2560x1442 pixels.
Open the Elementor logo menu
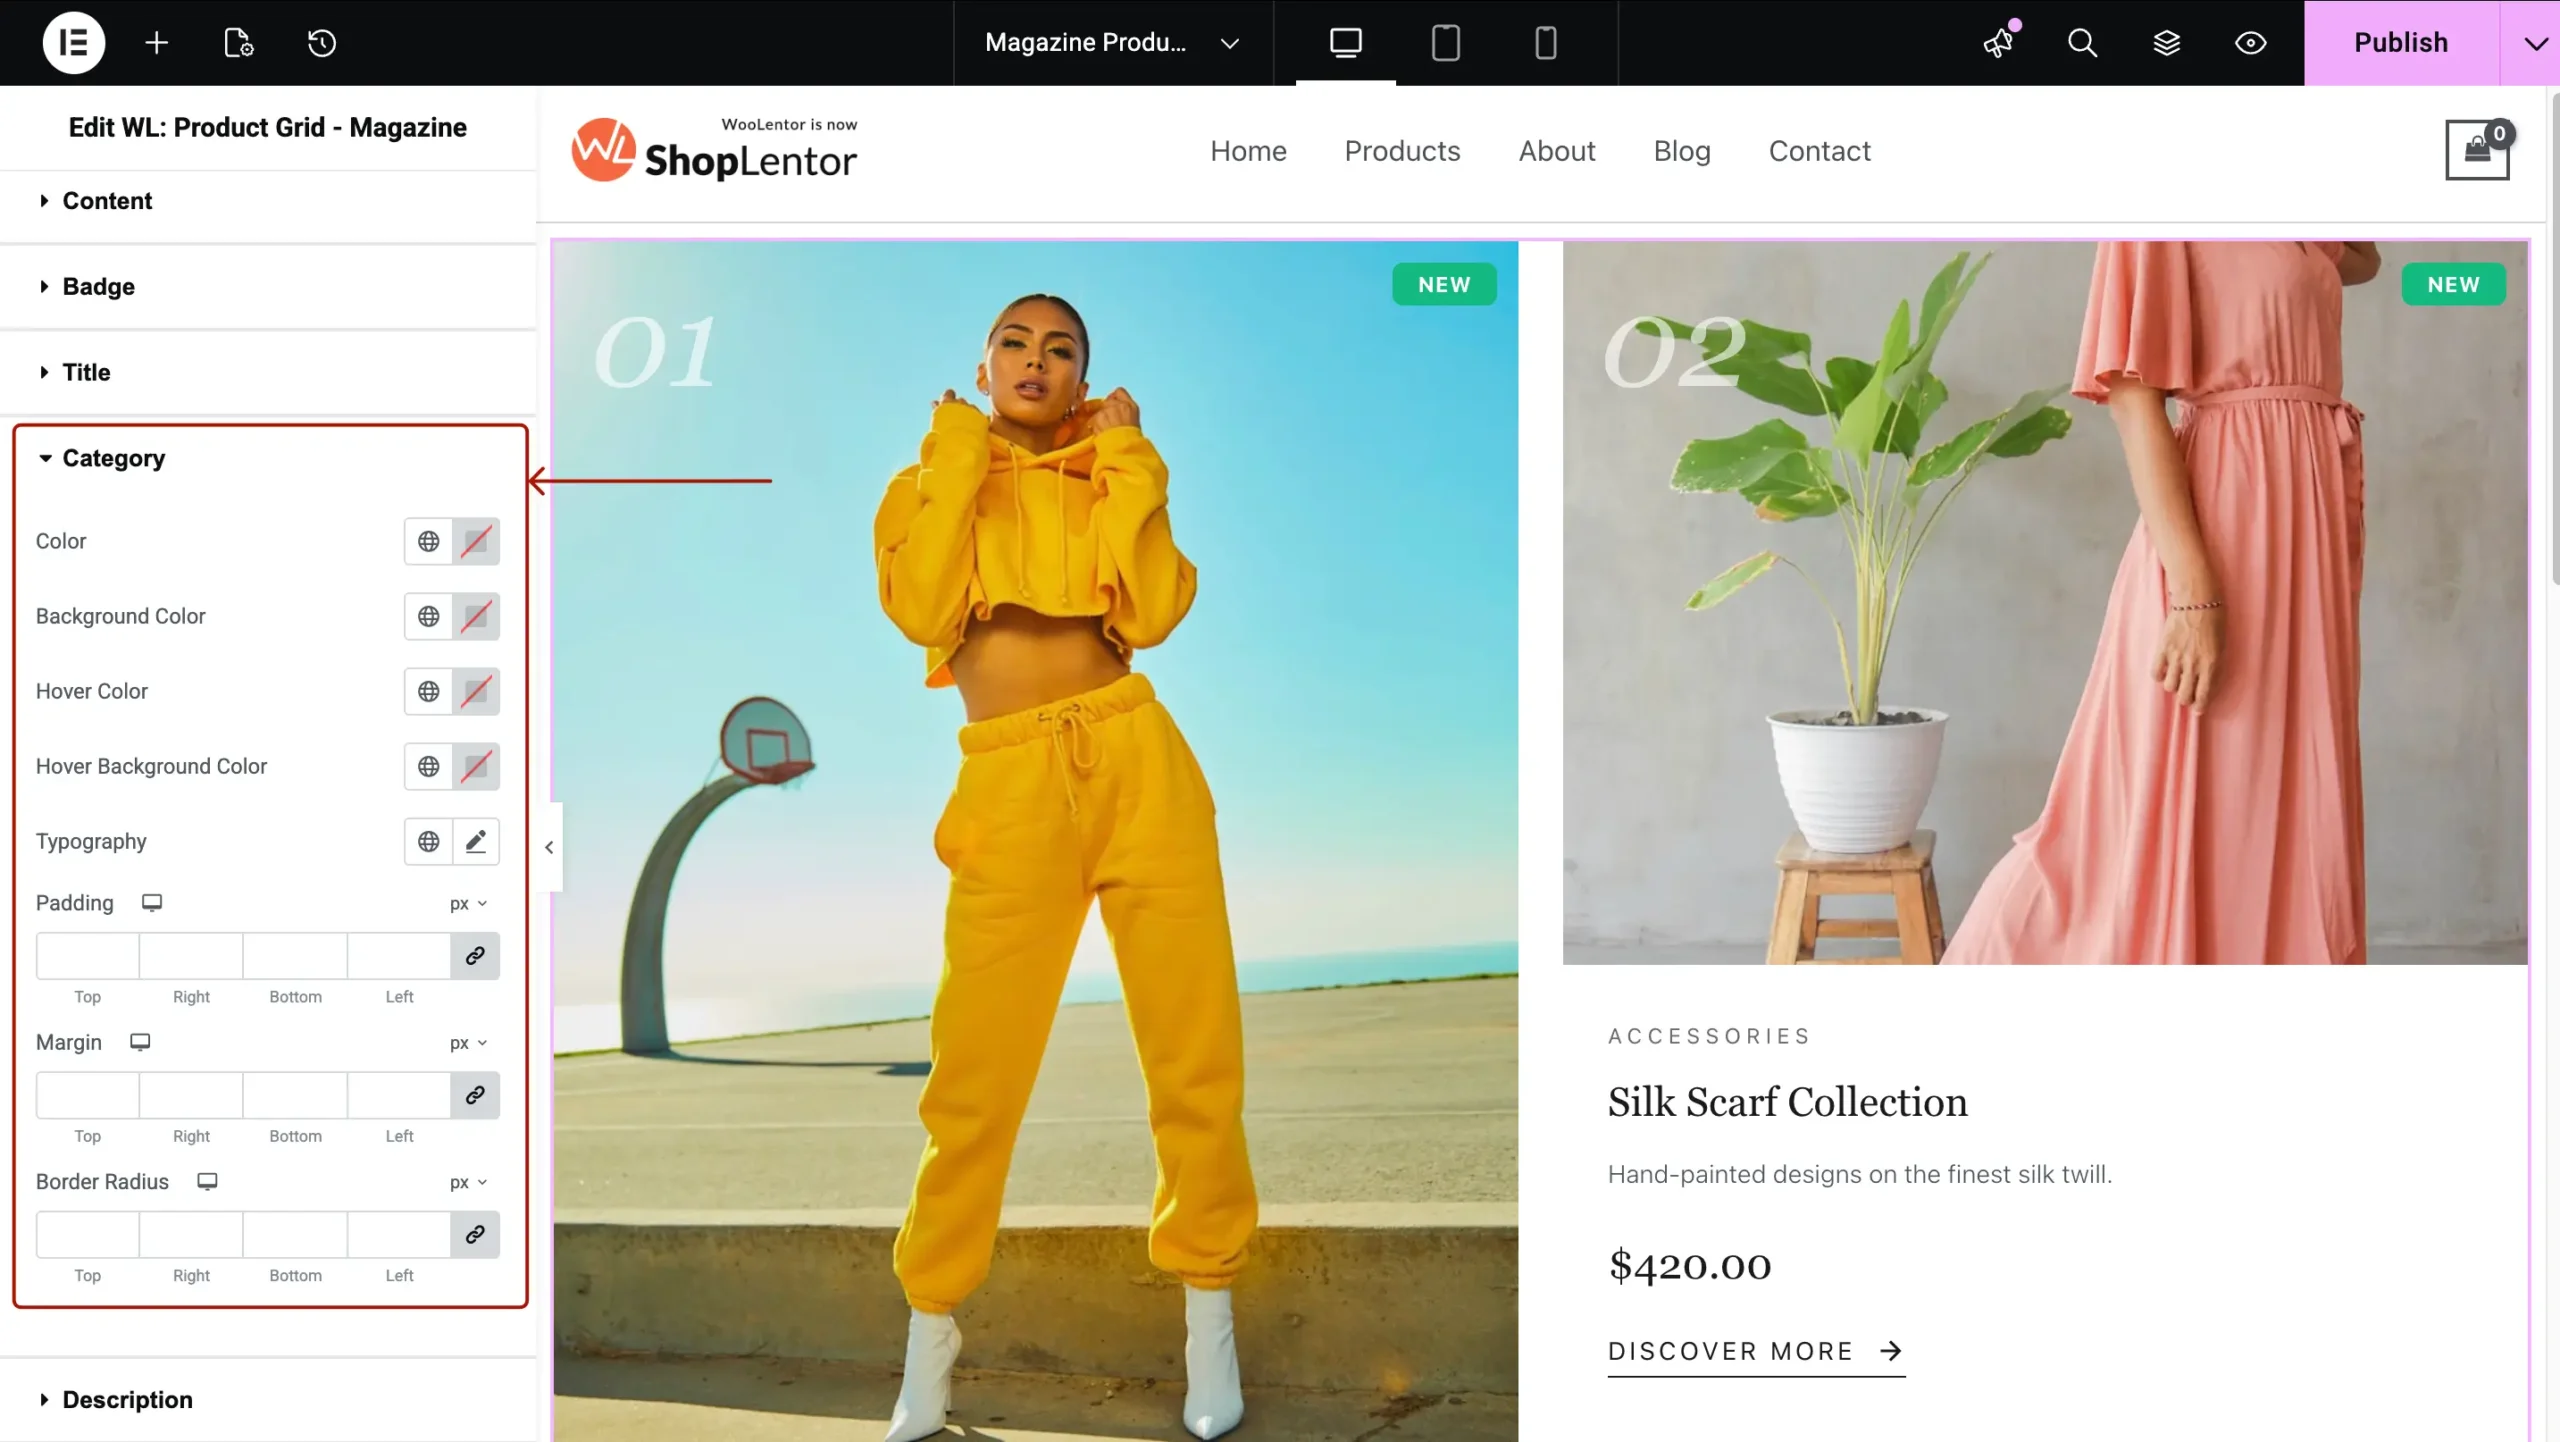coord(73,42)
